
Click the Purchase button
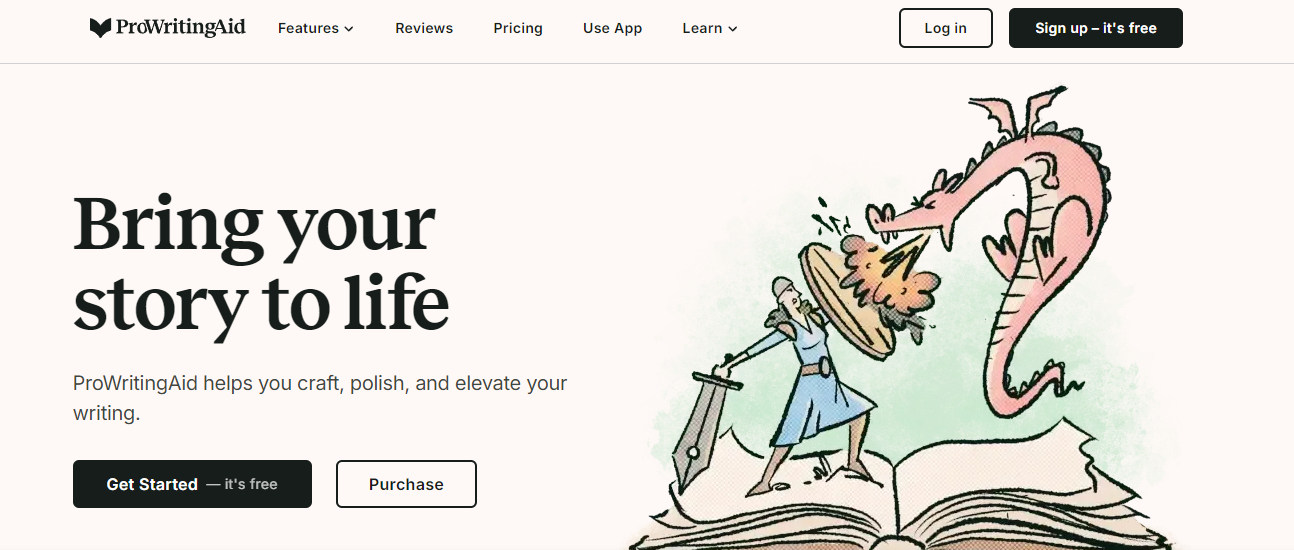[x=406, y=484]
